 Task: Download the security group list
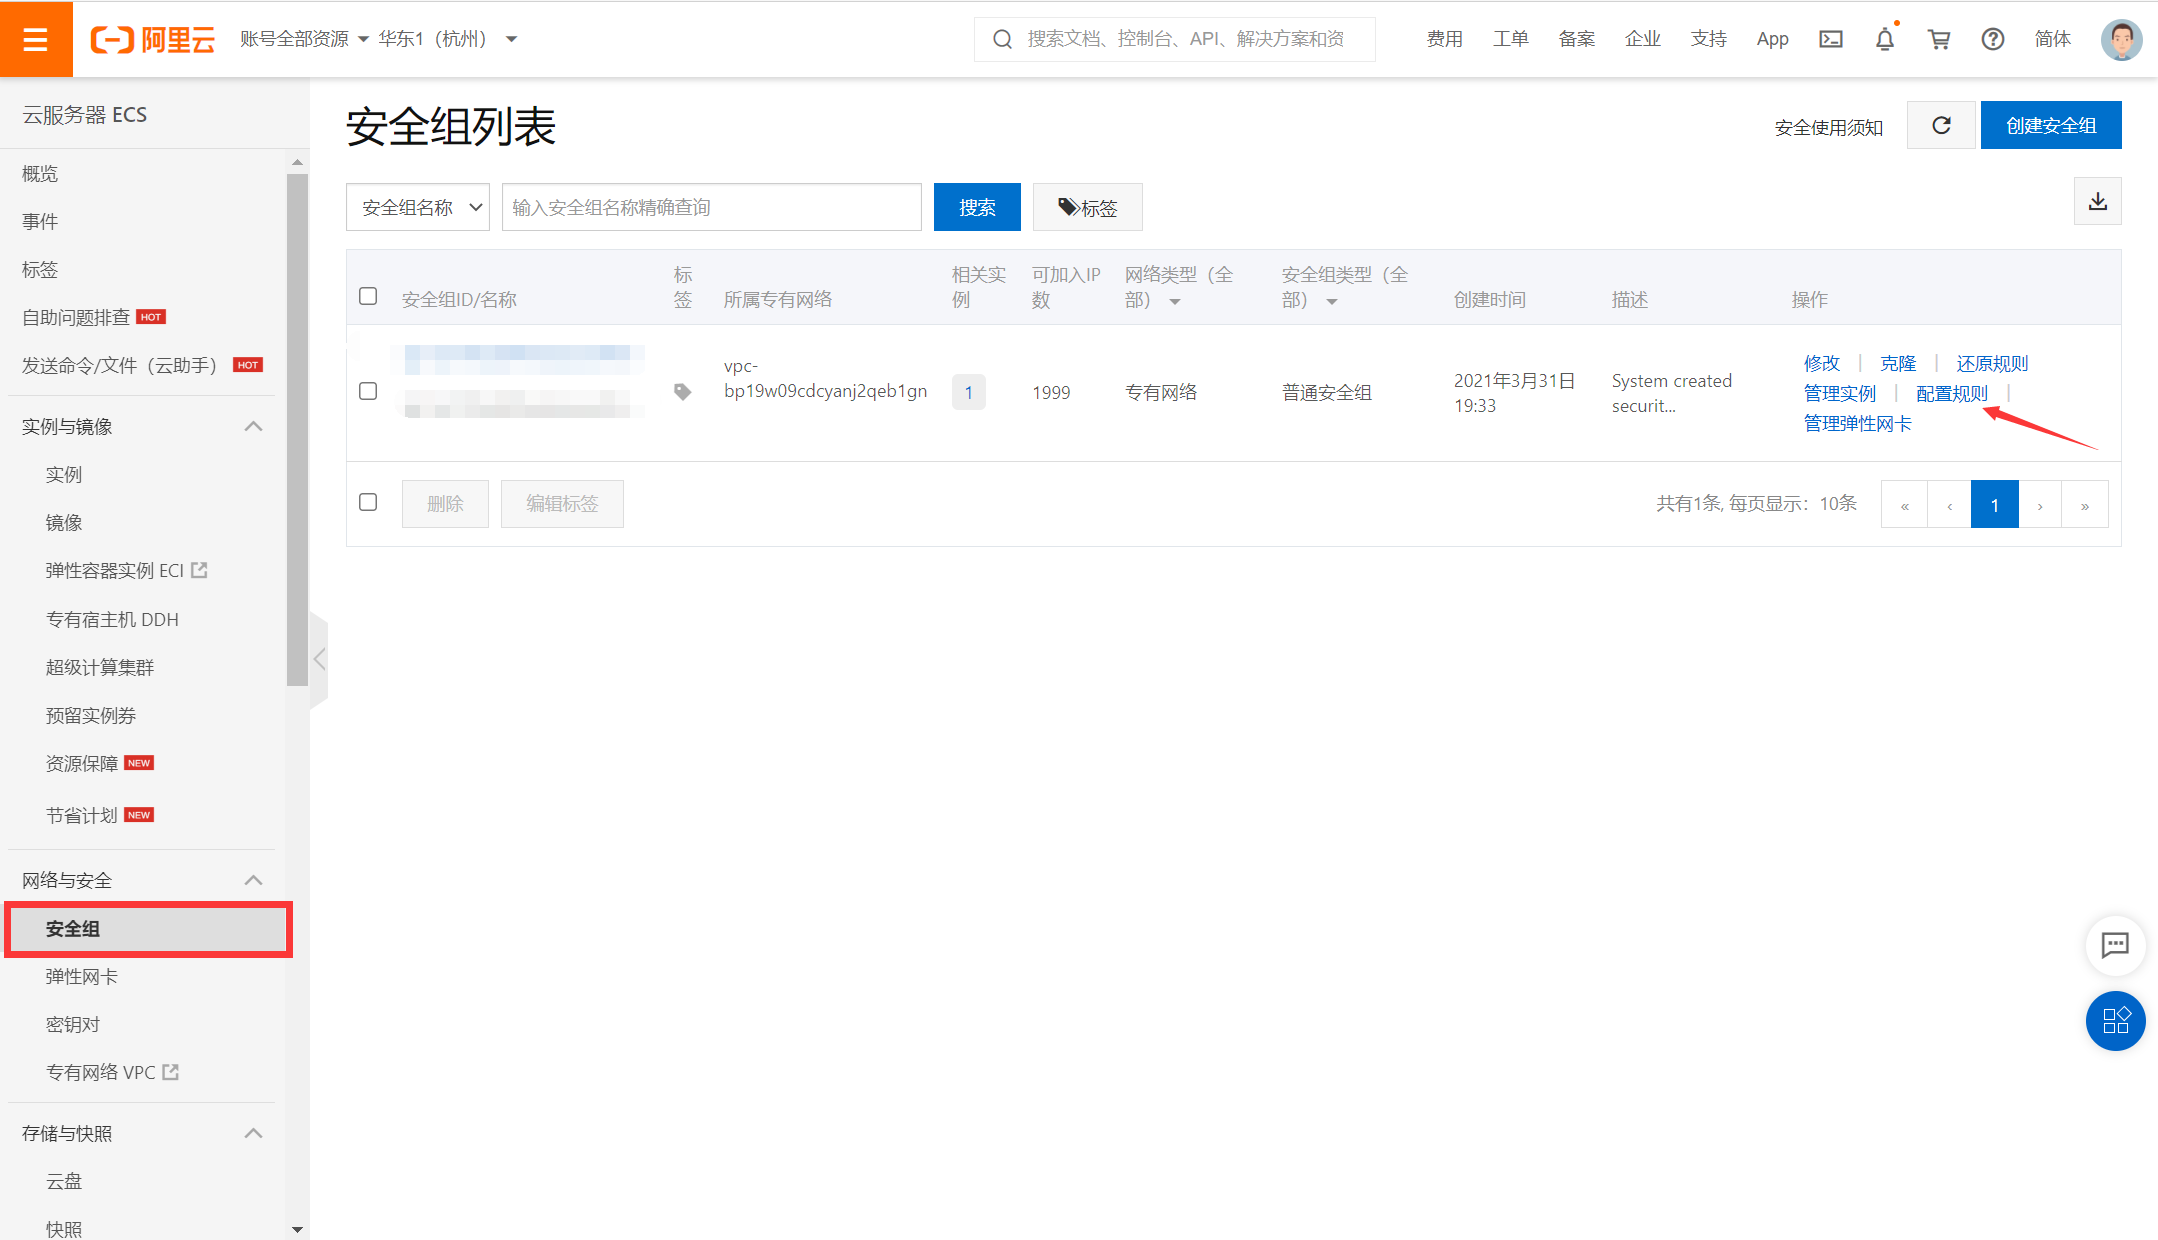[2097, 201]
